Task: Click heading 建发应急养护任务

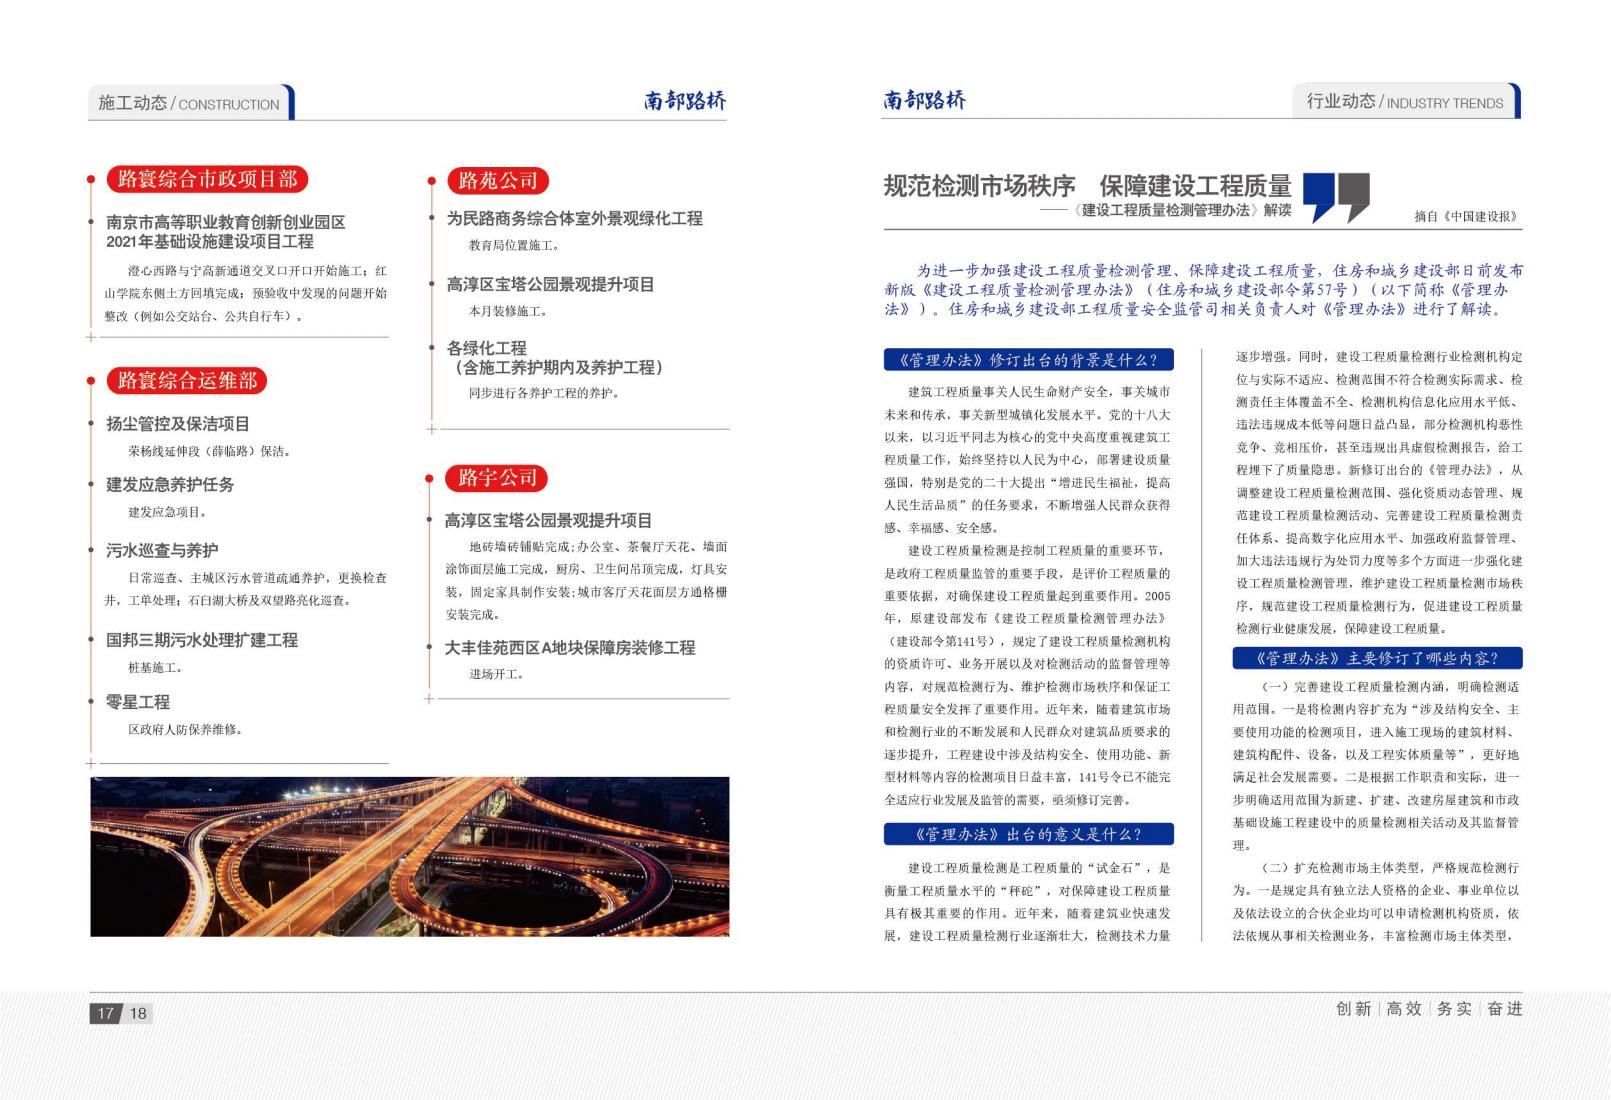Action: pos(170,484)
